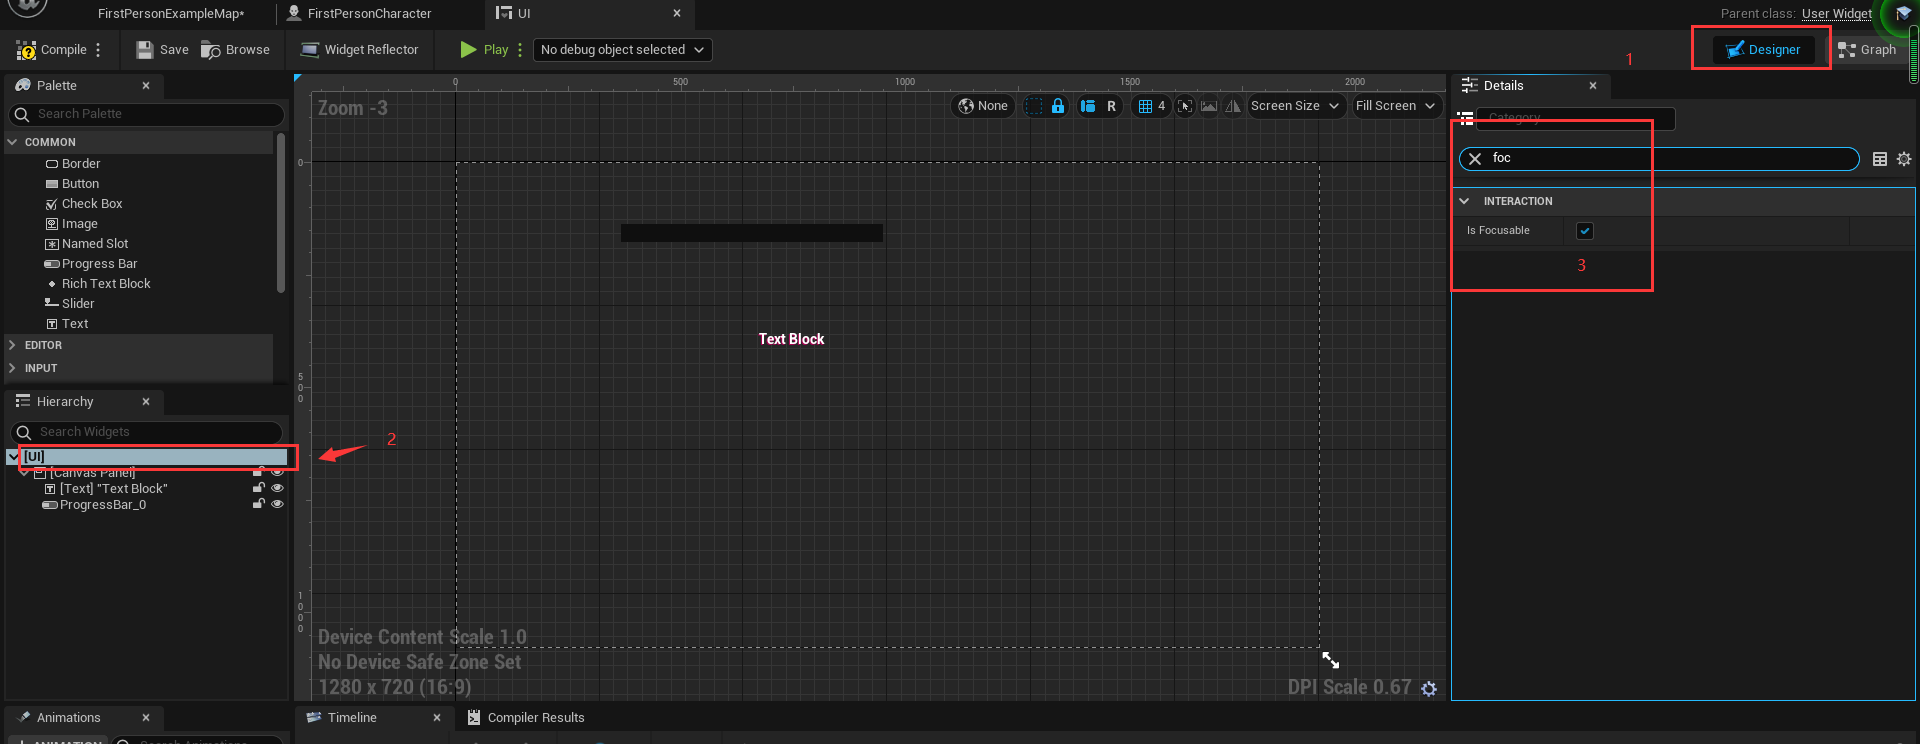Switch to the Graph mode tab
Screen dimensions: 1920x744
pos(1867,50)
